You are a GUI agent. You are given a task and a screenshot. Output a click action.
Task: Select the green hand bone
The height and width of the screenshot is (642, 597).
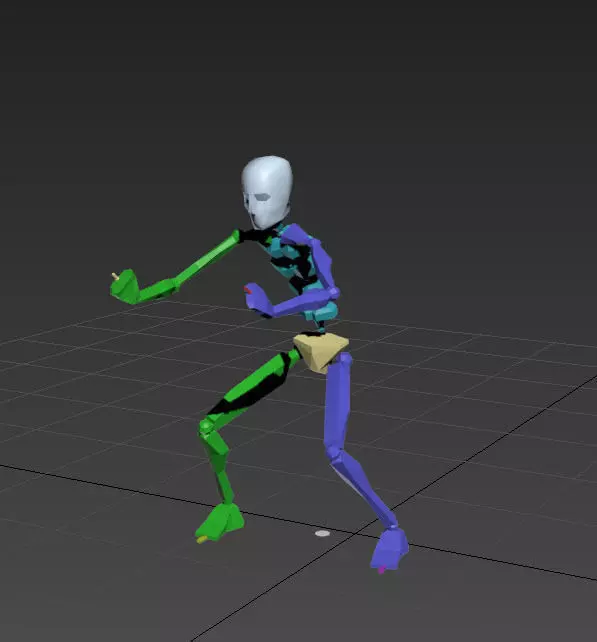125,287
